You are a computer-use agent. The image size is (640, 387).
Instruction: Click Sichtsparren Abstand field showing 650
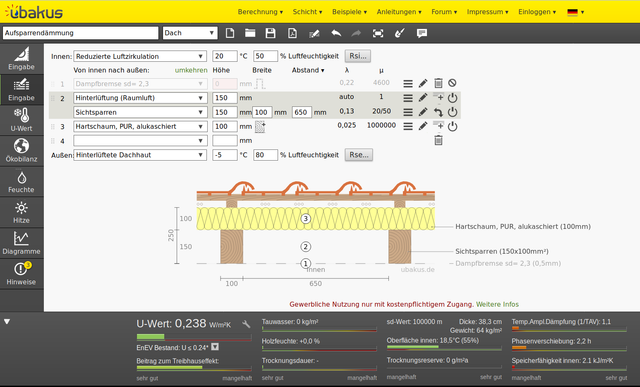(x=302, y=112)
